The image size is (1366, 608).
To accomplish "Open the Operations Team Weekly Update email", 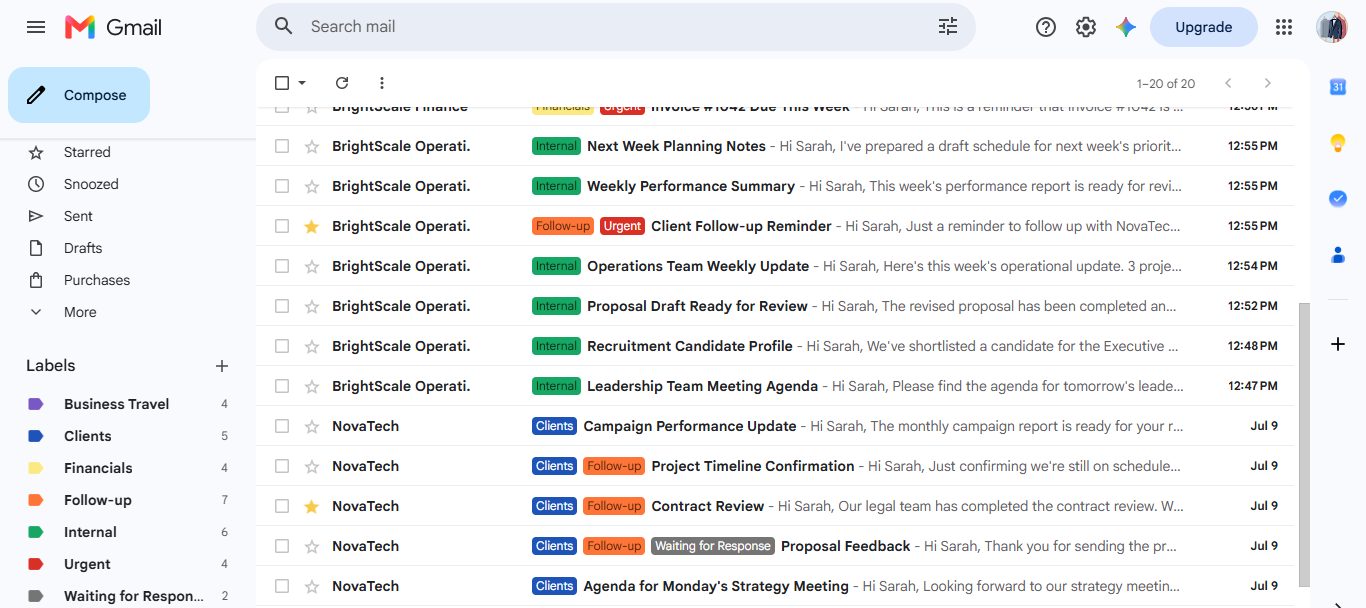I will (x=775, y=266).
